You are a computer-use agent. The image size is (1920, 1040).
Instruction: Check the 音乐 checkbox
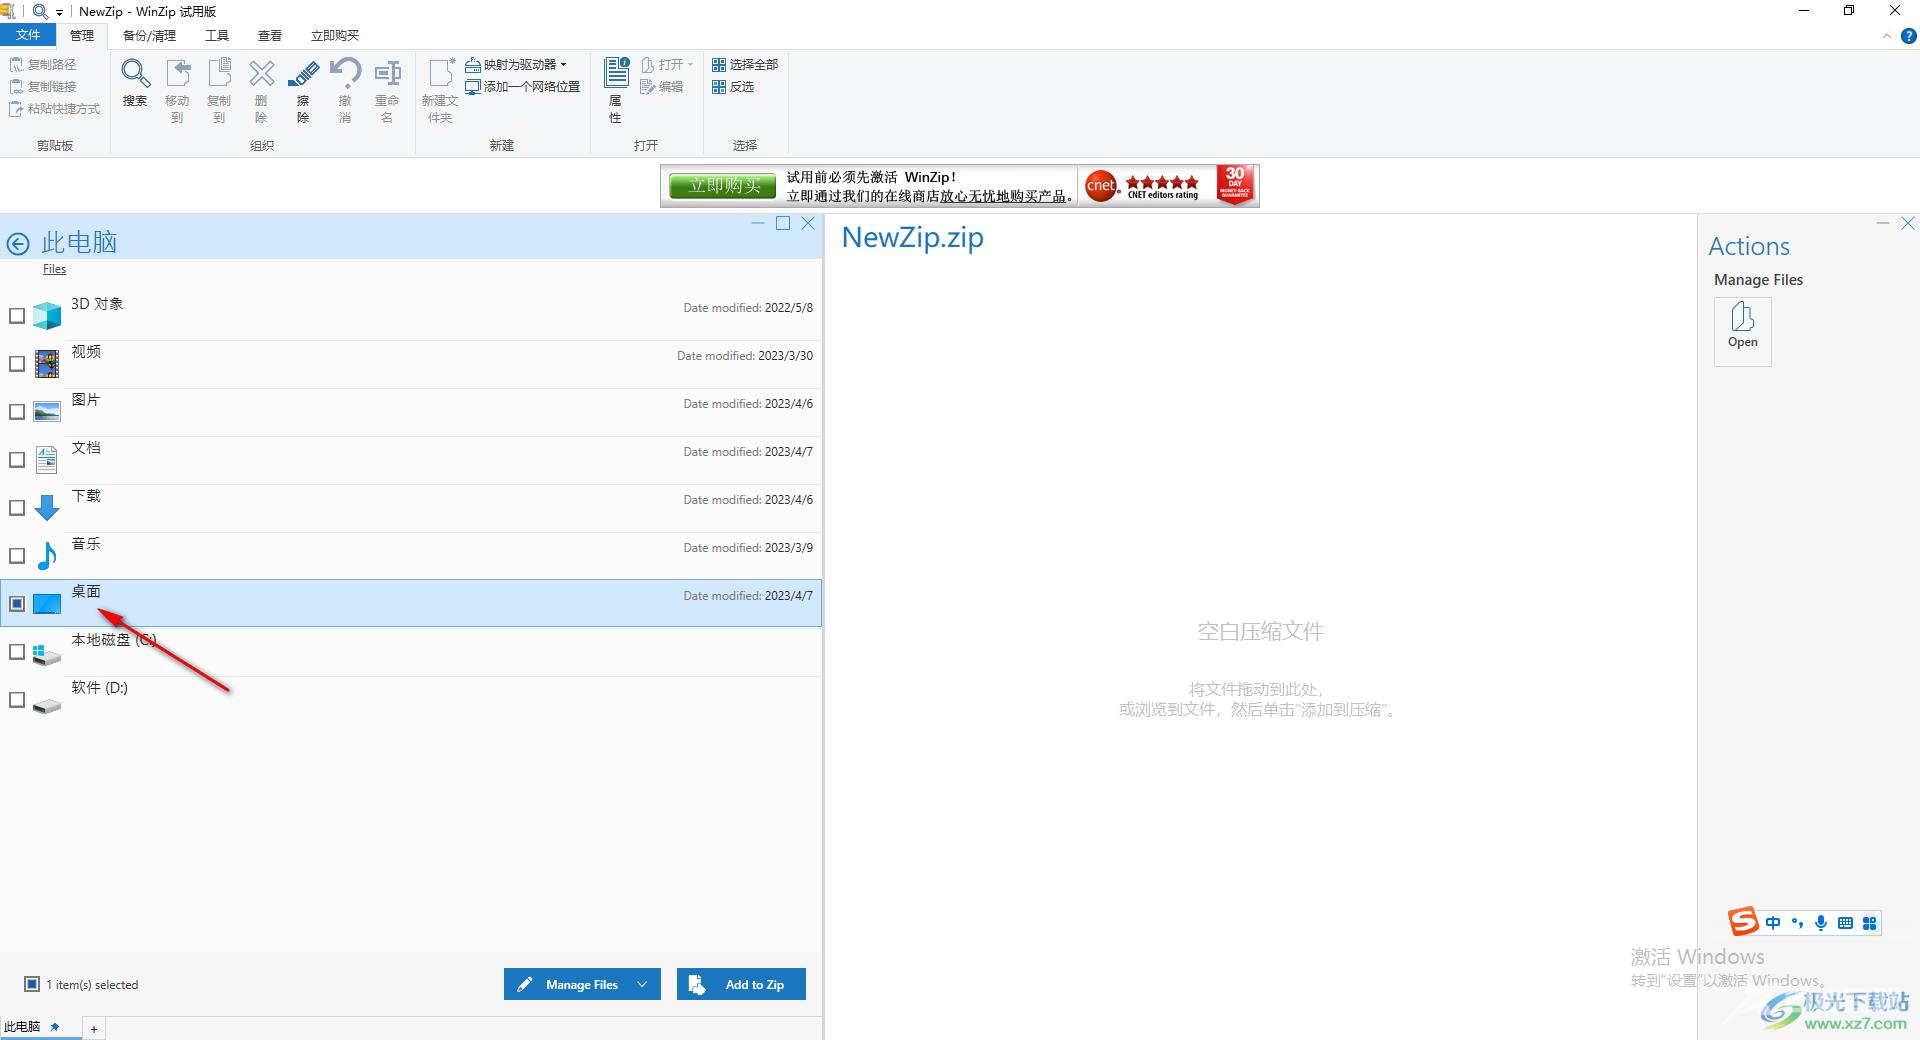(17, 556)
